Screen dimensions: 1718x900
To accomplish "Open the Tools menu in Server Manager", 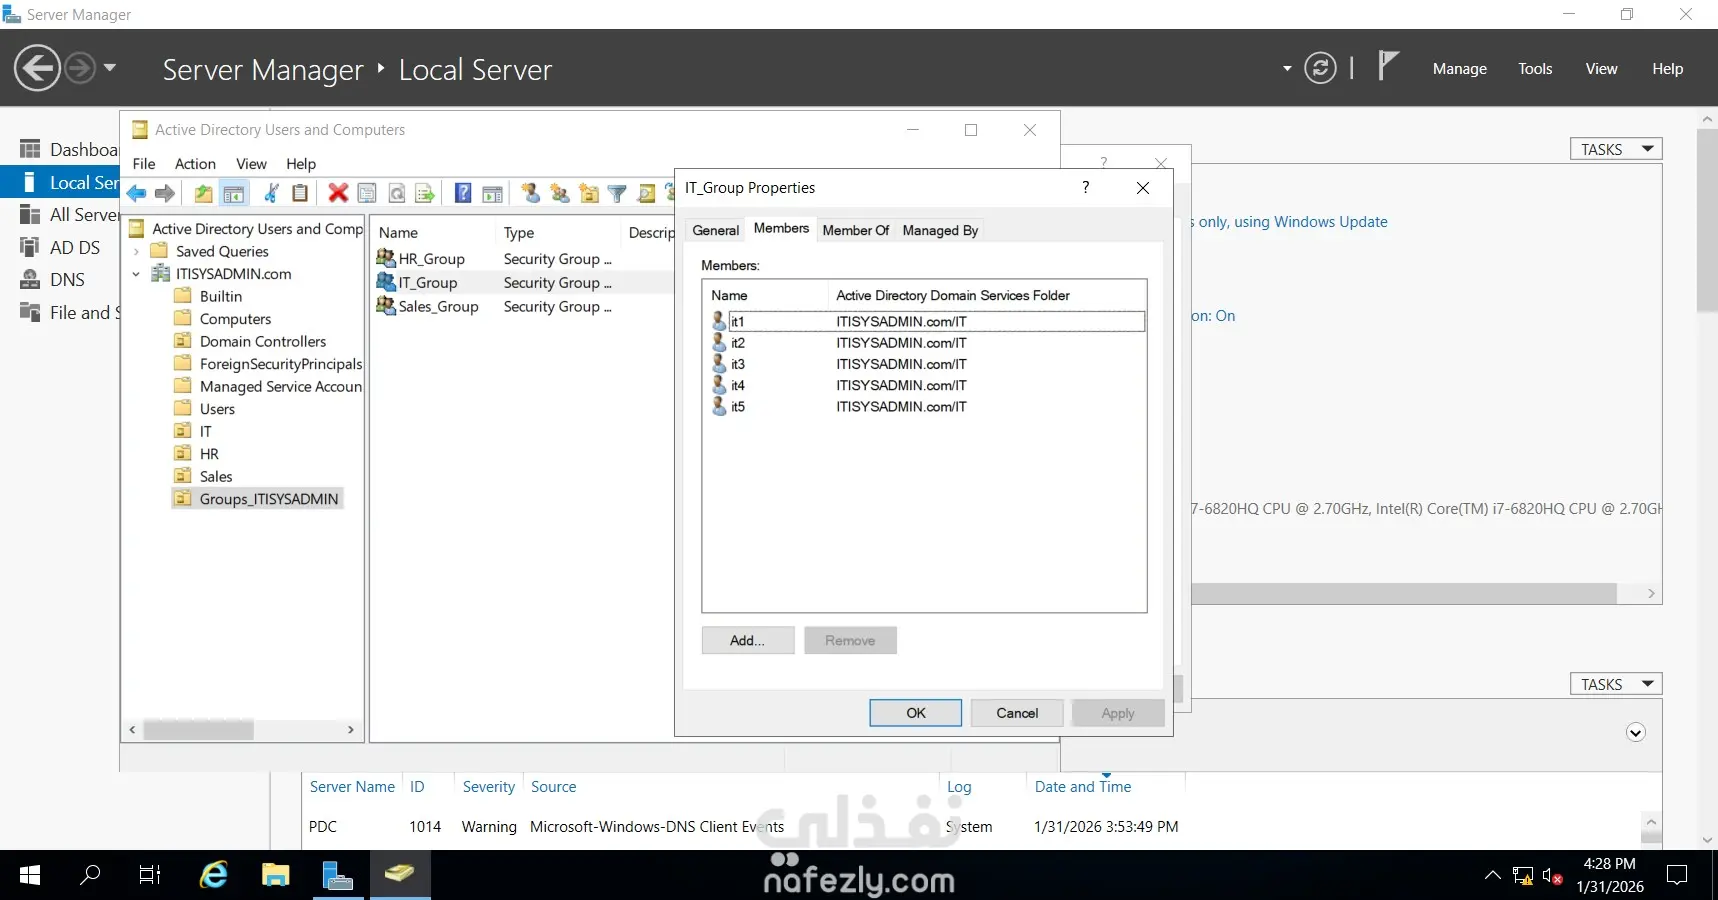I will [x=1535, y=69].
